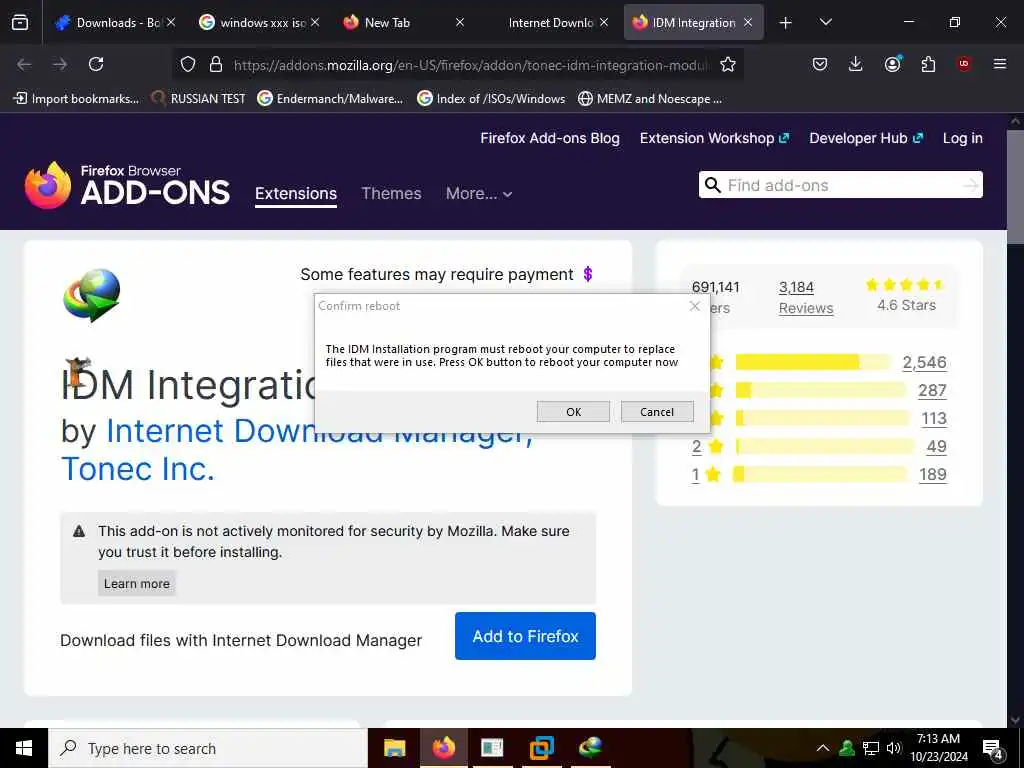
Task: Open the volume control in tray
Action: tap(894, 748)
